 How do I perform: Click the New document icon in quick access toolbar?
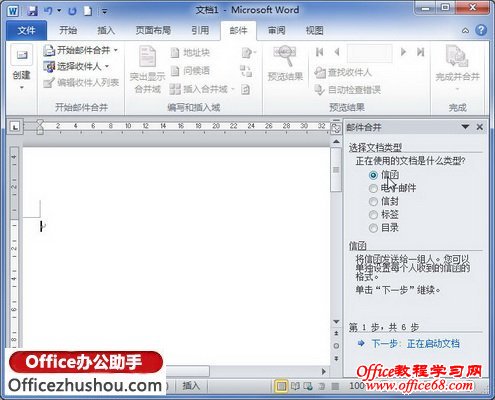click(x=88, y=11)
